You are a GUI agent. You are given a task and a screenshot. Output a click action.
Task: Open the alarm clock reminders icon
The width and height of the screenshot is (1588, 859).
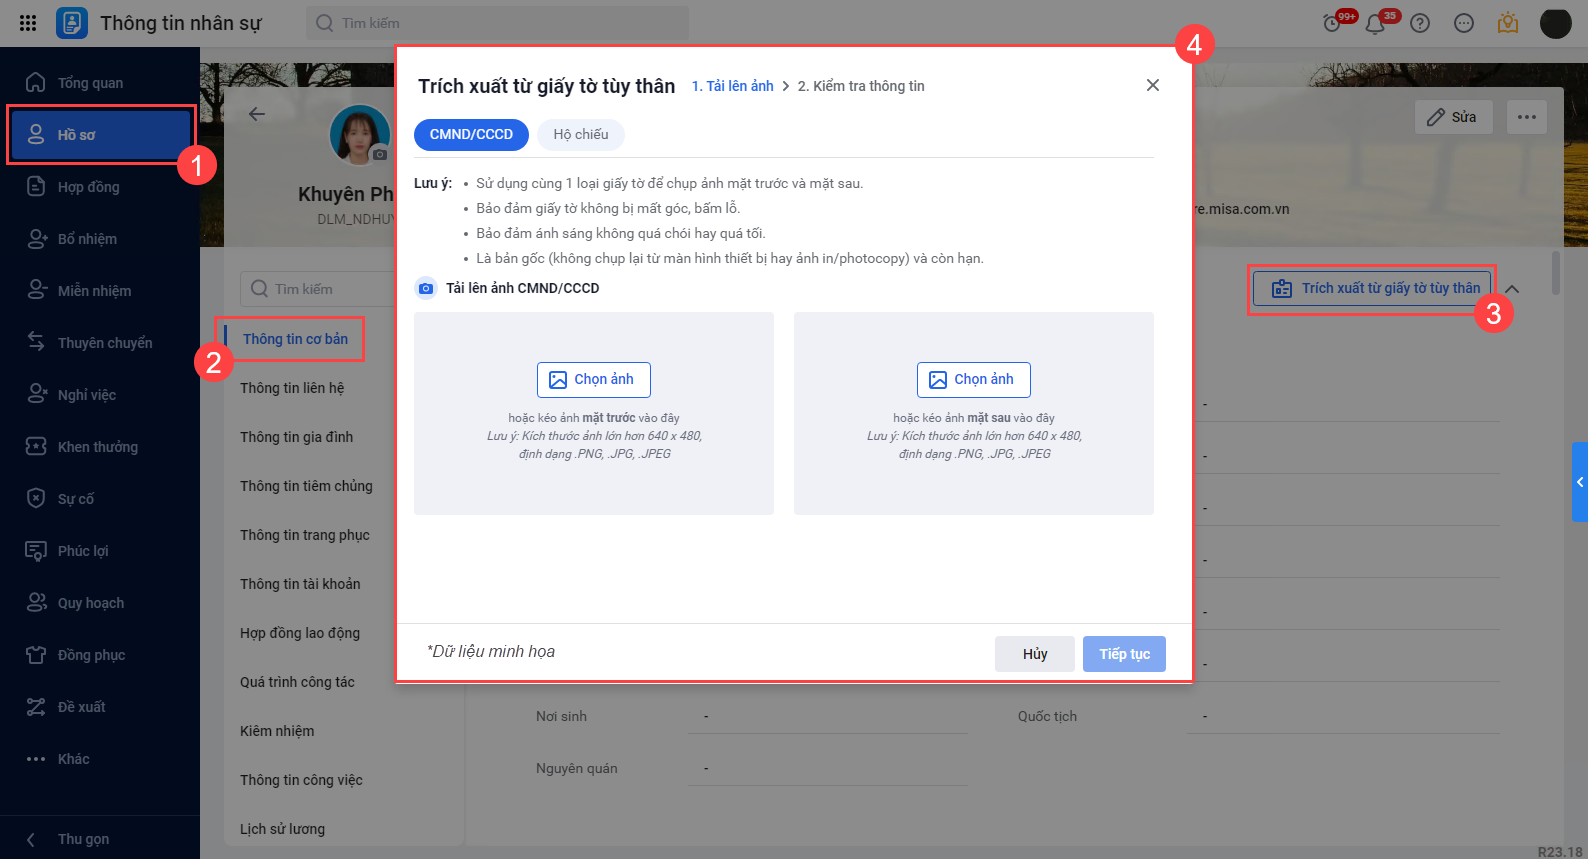click(x=1332, y=23)
